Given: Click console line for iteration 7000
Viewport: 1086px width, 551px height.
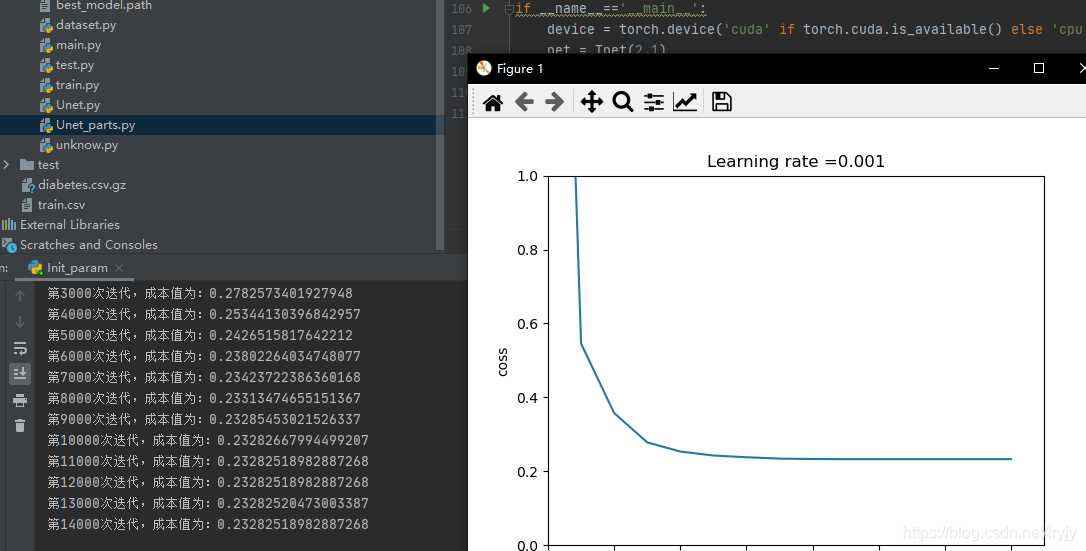Looking at the screenshot, I should 204,377.
